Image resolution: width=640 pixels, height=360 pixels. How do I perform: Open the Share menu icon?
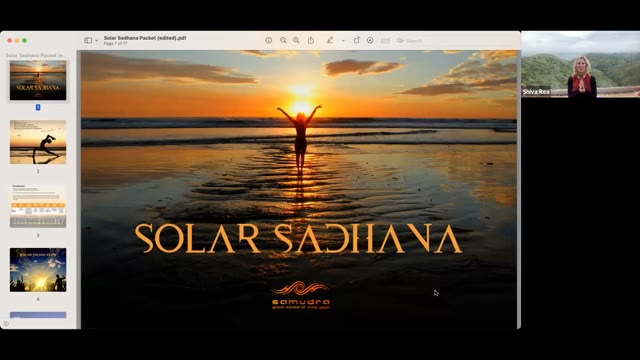[x=311, y=40]
